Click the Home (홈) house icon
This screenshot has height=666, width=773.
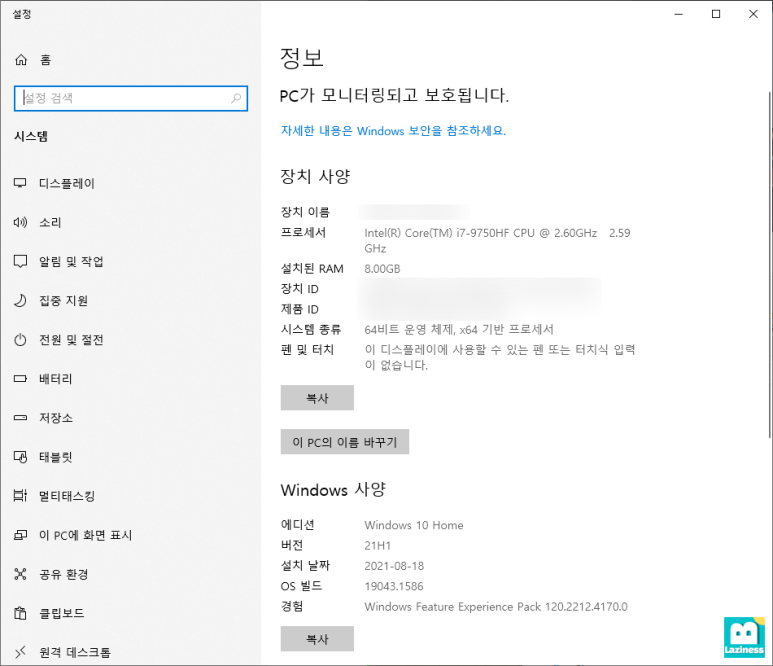tap(21, 60)
